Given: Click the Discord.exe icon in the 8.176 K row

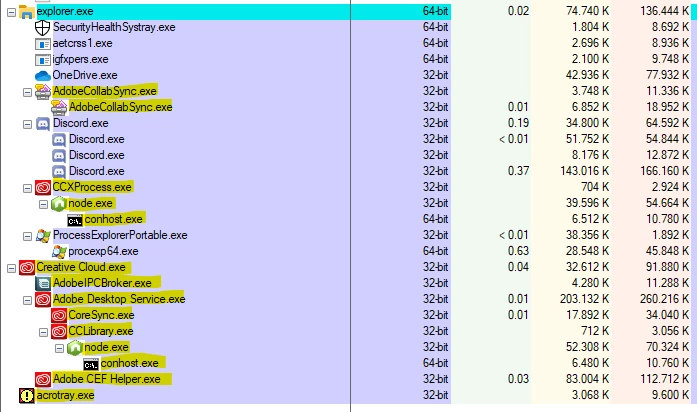Looking at the screenshot, I should 59,156.
